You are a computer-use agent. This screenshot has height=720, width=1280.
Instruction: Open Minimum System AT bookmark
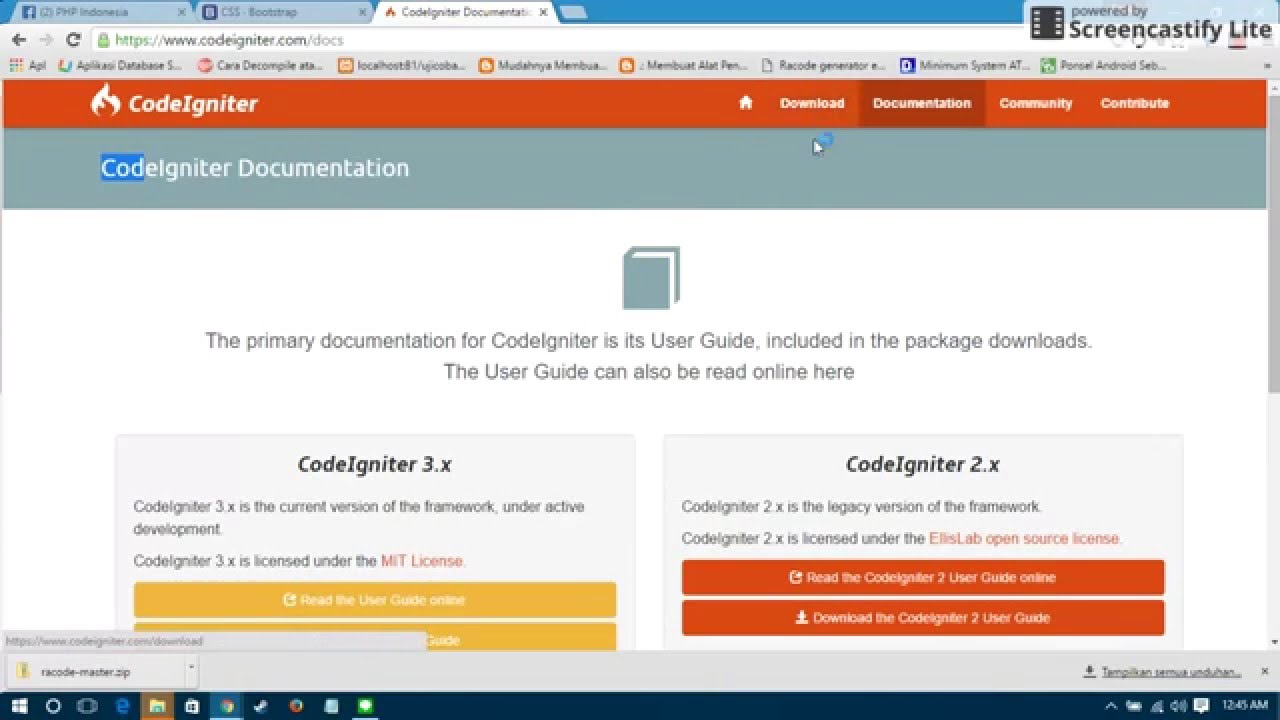[x=965, y=65]
